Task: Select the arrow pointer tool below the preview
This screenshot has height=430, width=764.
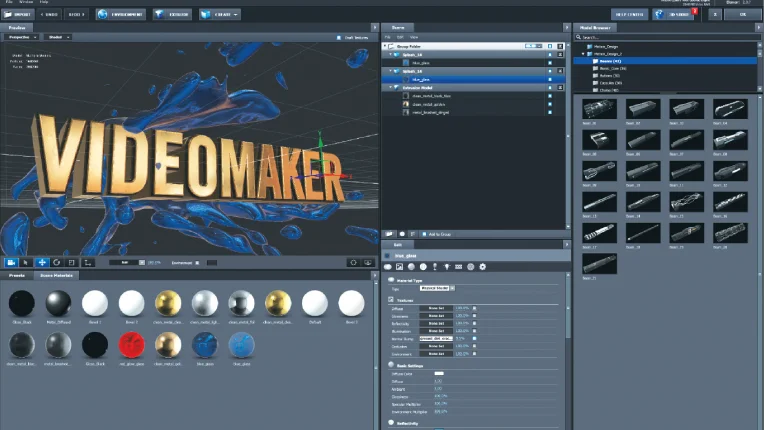Action: (26, 262)
